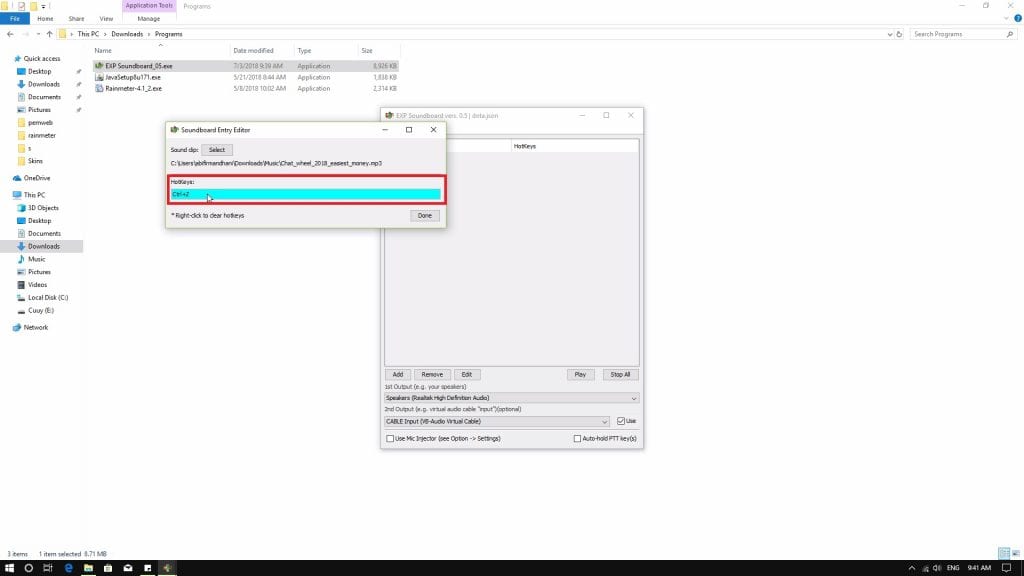Open Desktop under Quick access

[x=39, y=71]
